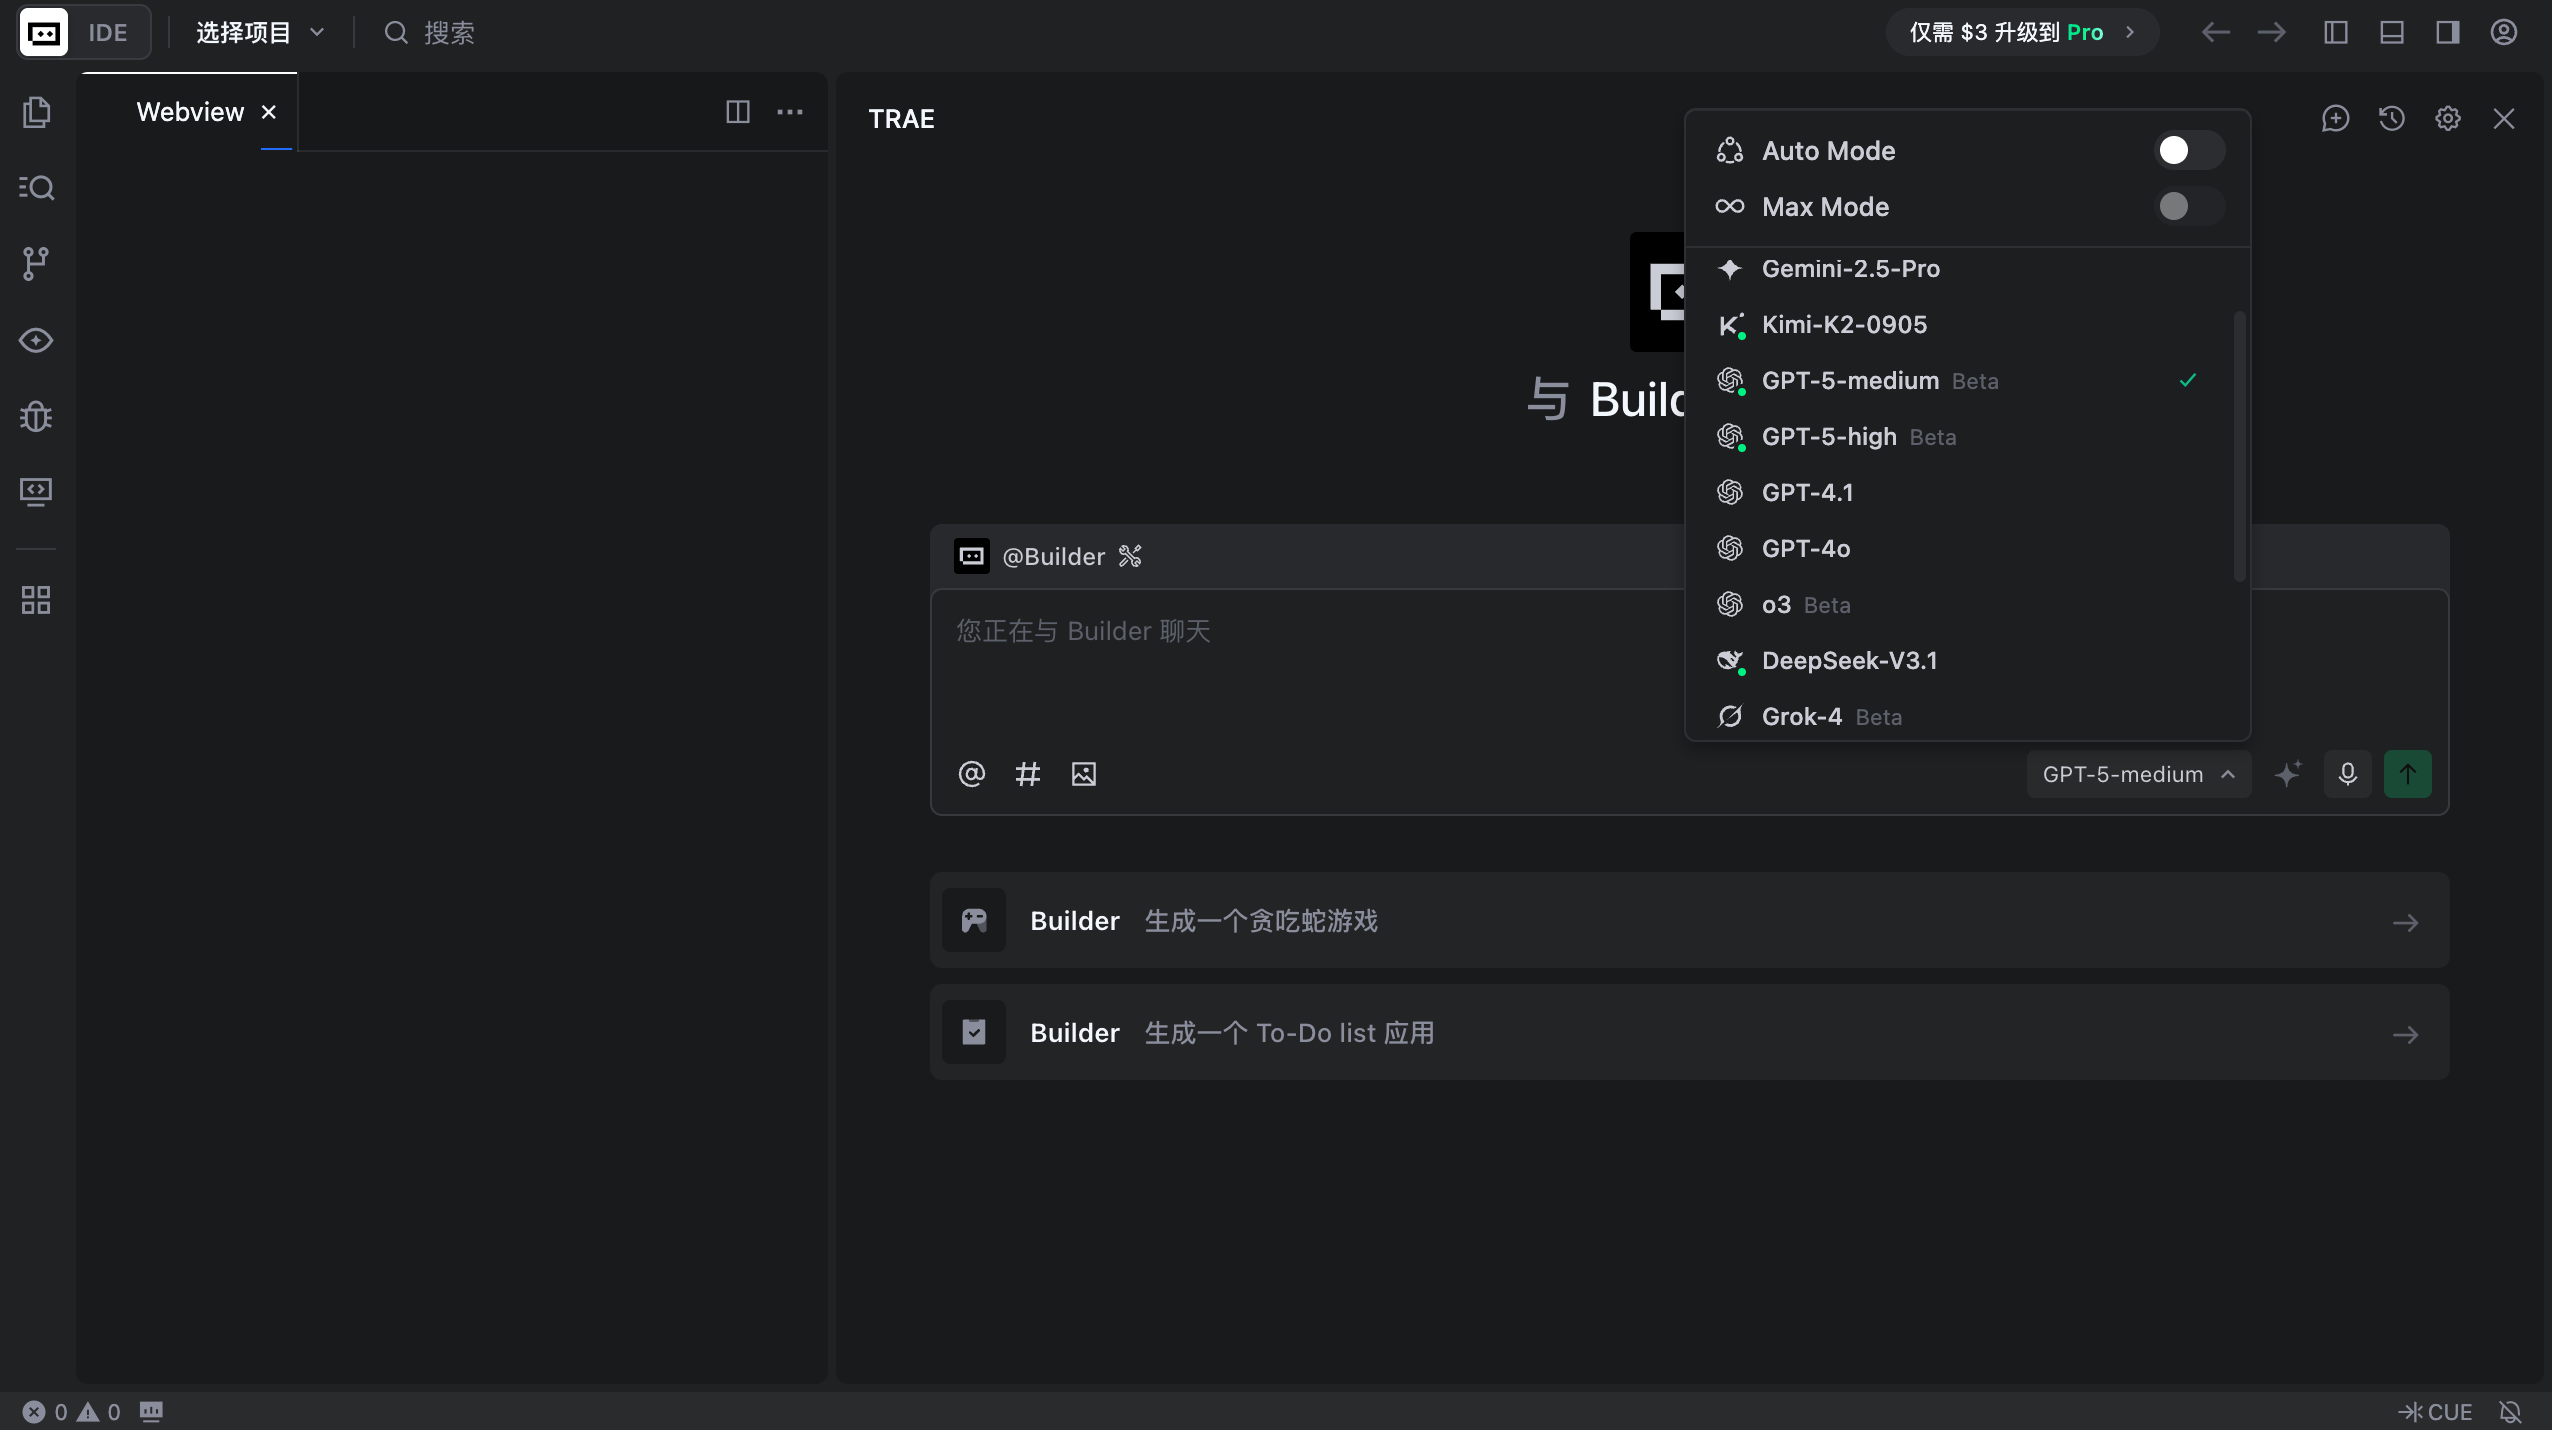Open the run and debug bug icon

[36, 415]
